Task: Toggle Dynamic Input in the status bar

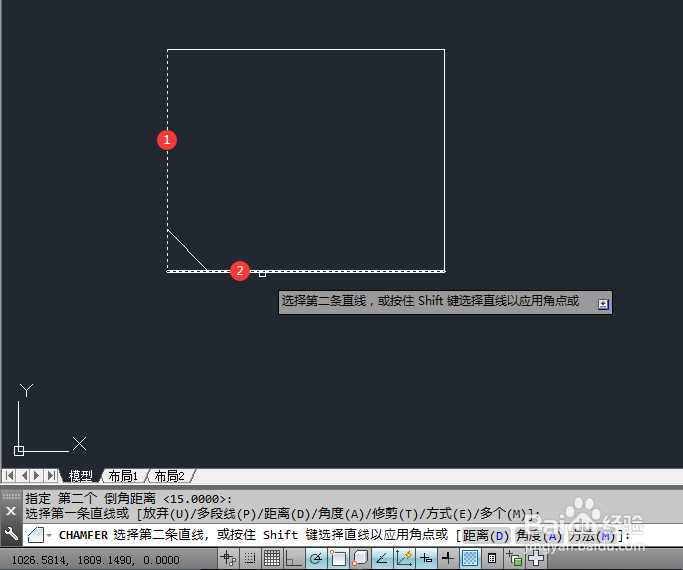Action: coord(426,559)
